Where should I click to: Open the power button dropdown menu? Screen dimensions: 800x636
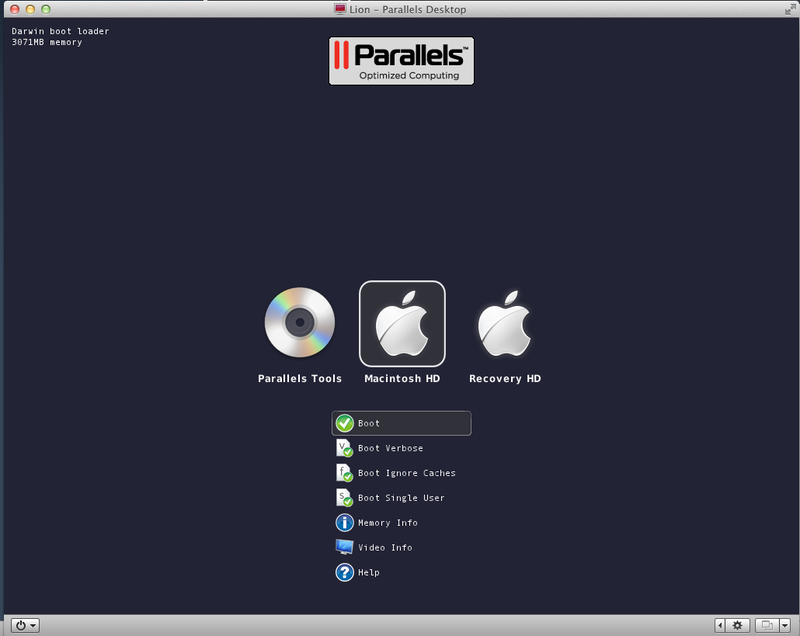tap(27, 625)
